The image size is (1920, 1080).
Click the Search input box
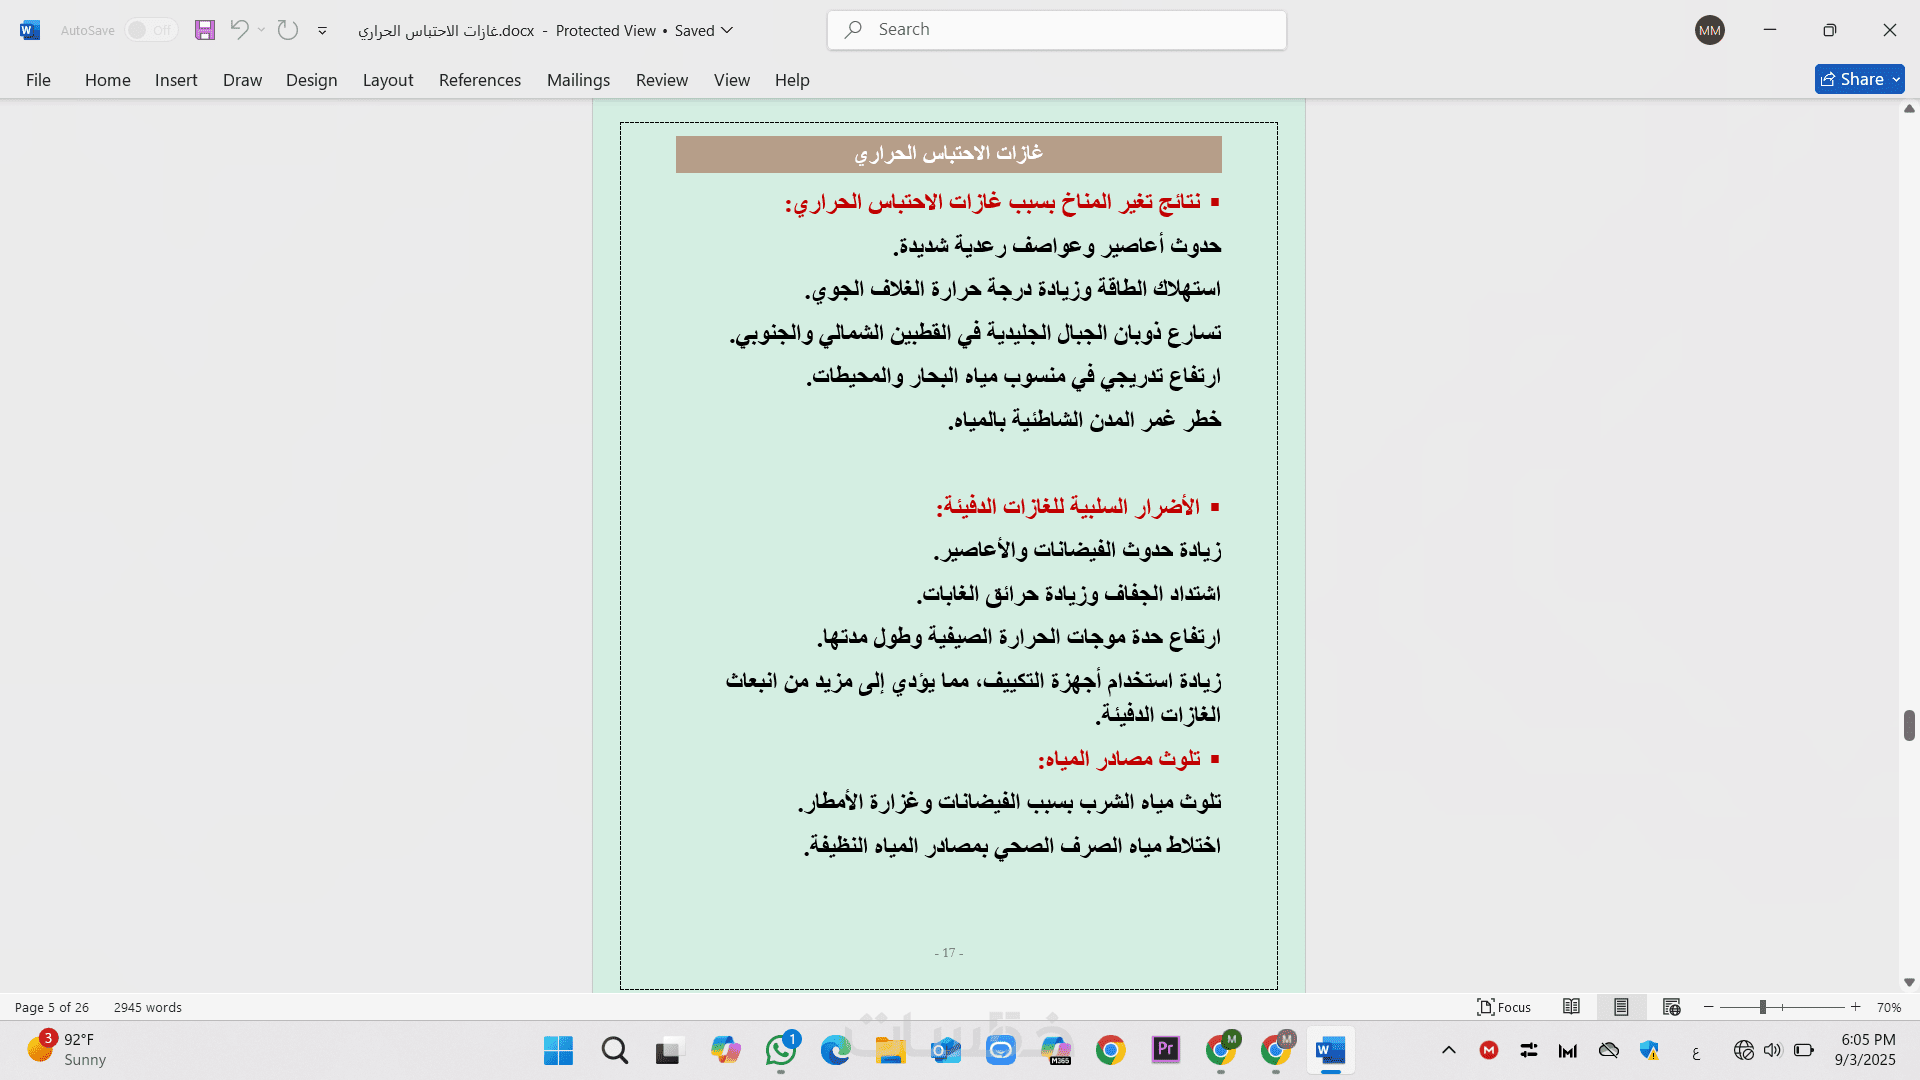tap(1056, 30)
